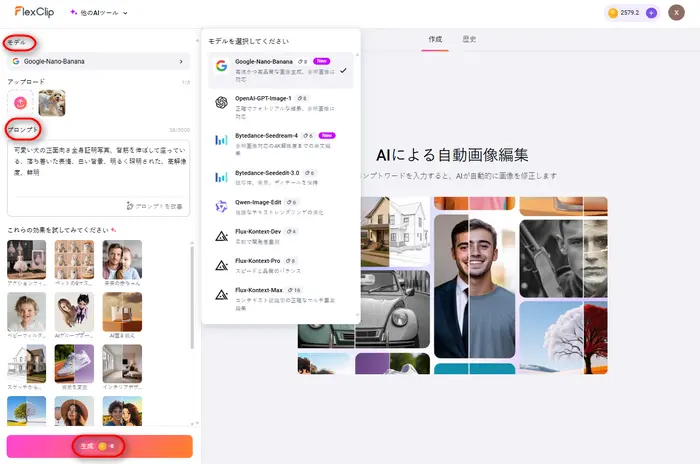
Task: Choose Flux-Kontext-Max model
Action: tap(280, 298)
